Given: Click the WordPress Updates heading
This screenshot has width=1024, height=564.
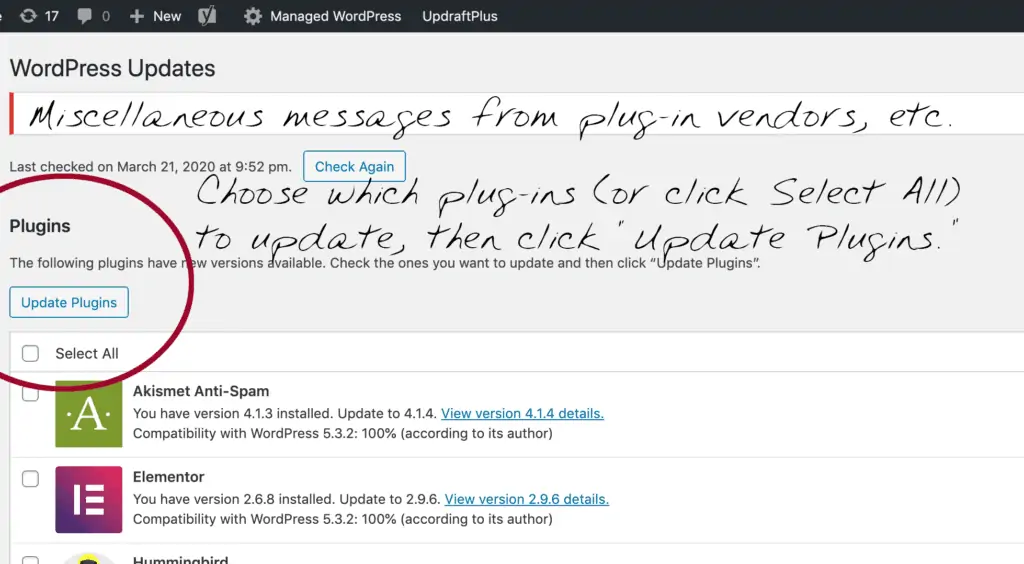Looking at the screenshot, I should (x=112, y=69).
